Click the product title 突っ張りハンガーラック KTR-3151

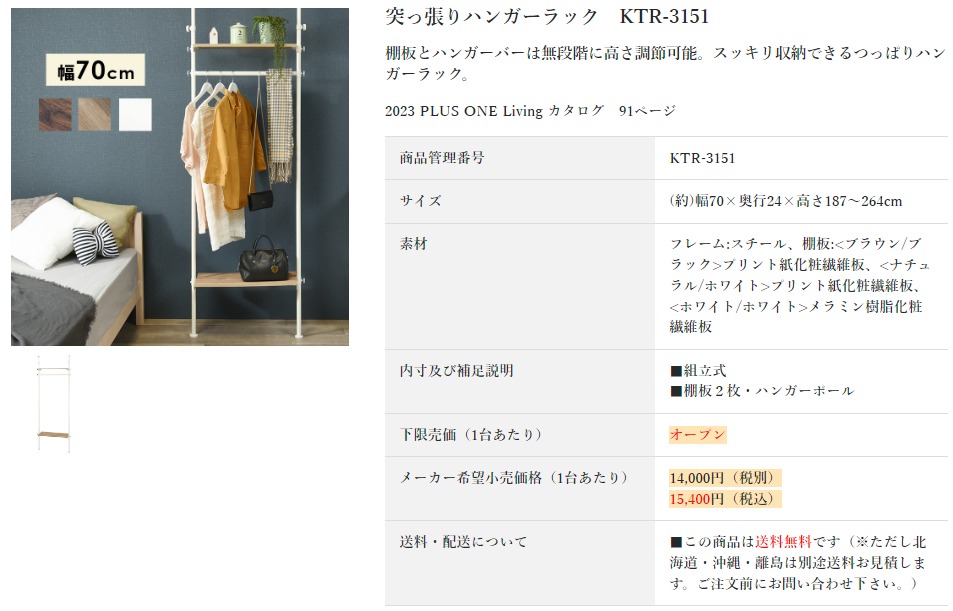pyautogui.click(x=547, y=16)
